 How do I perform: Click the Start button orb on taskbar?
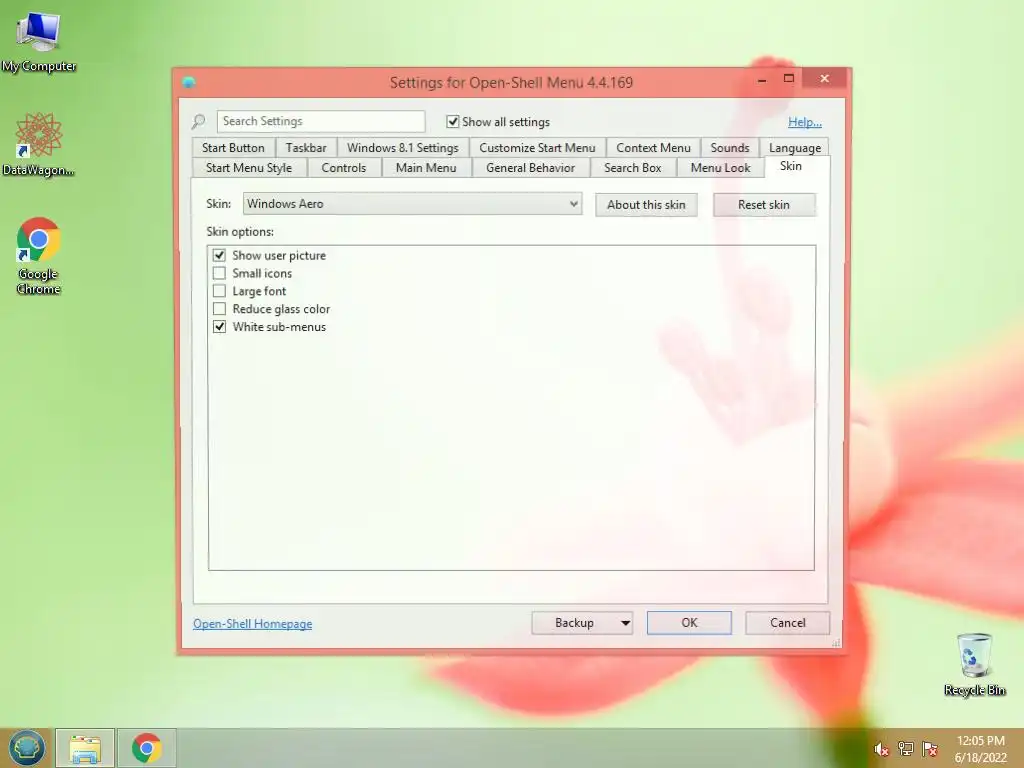pos(26,748)
